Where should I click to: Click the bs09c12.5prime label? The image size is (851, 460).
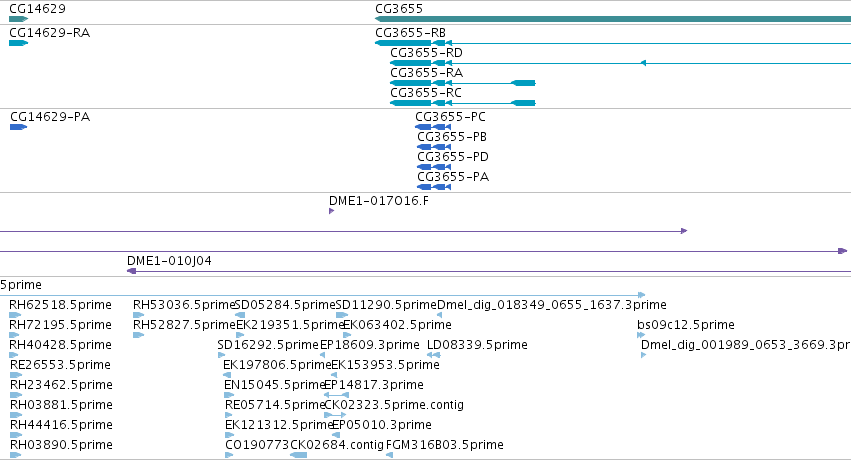coord(686,325)
